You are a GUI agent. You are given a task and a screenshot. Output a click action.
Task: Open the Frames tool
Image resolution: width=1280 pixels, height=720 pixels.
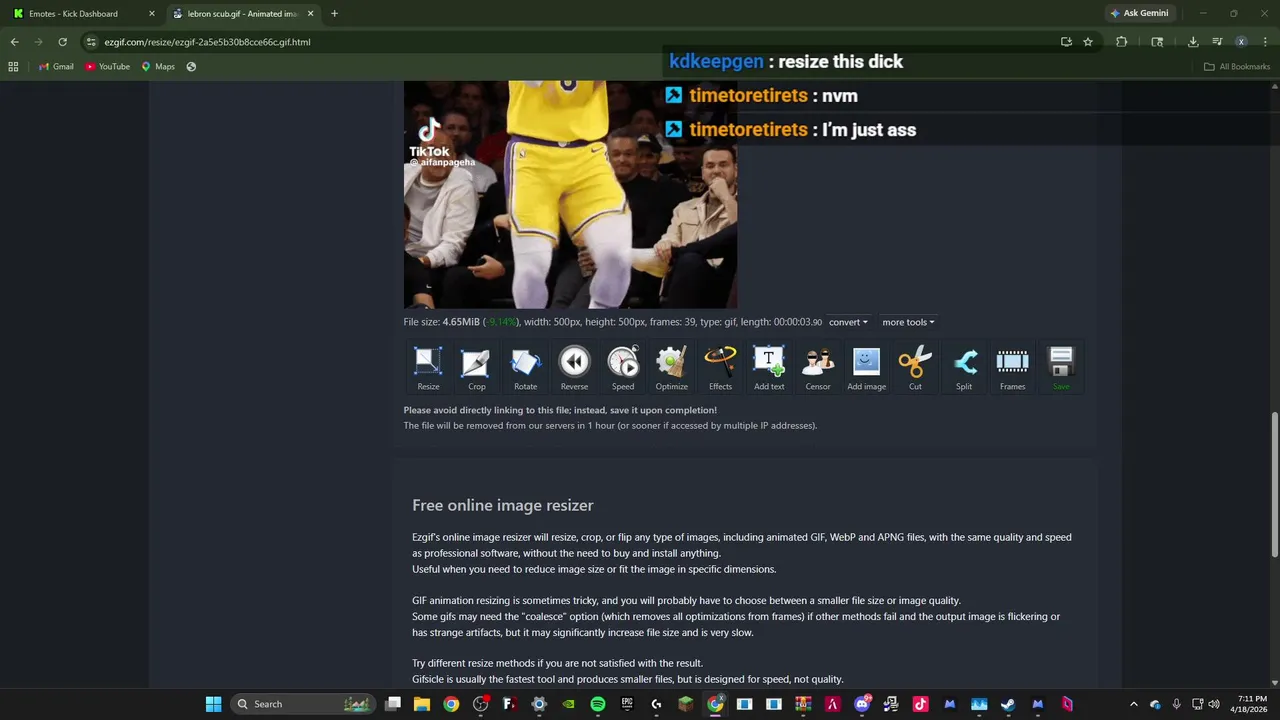[x=1012, y=368]
